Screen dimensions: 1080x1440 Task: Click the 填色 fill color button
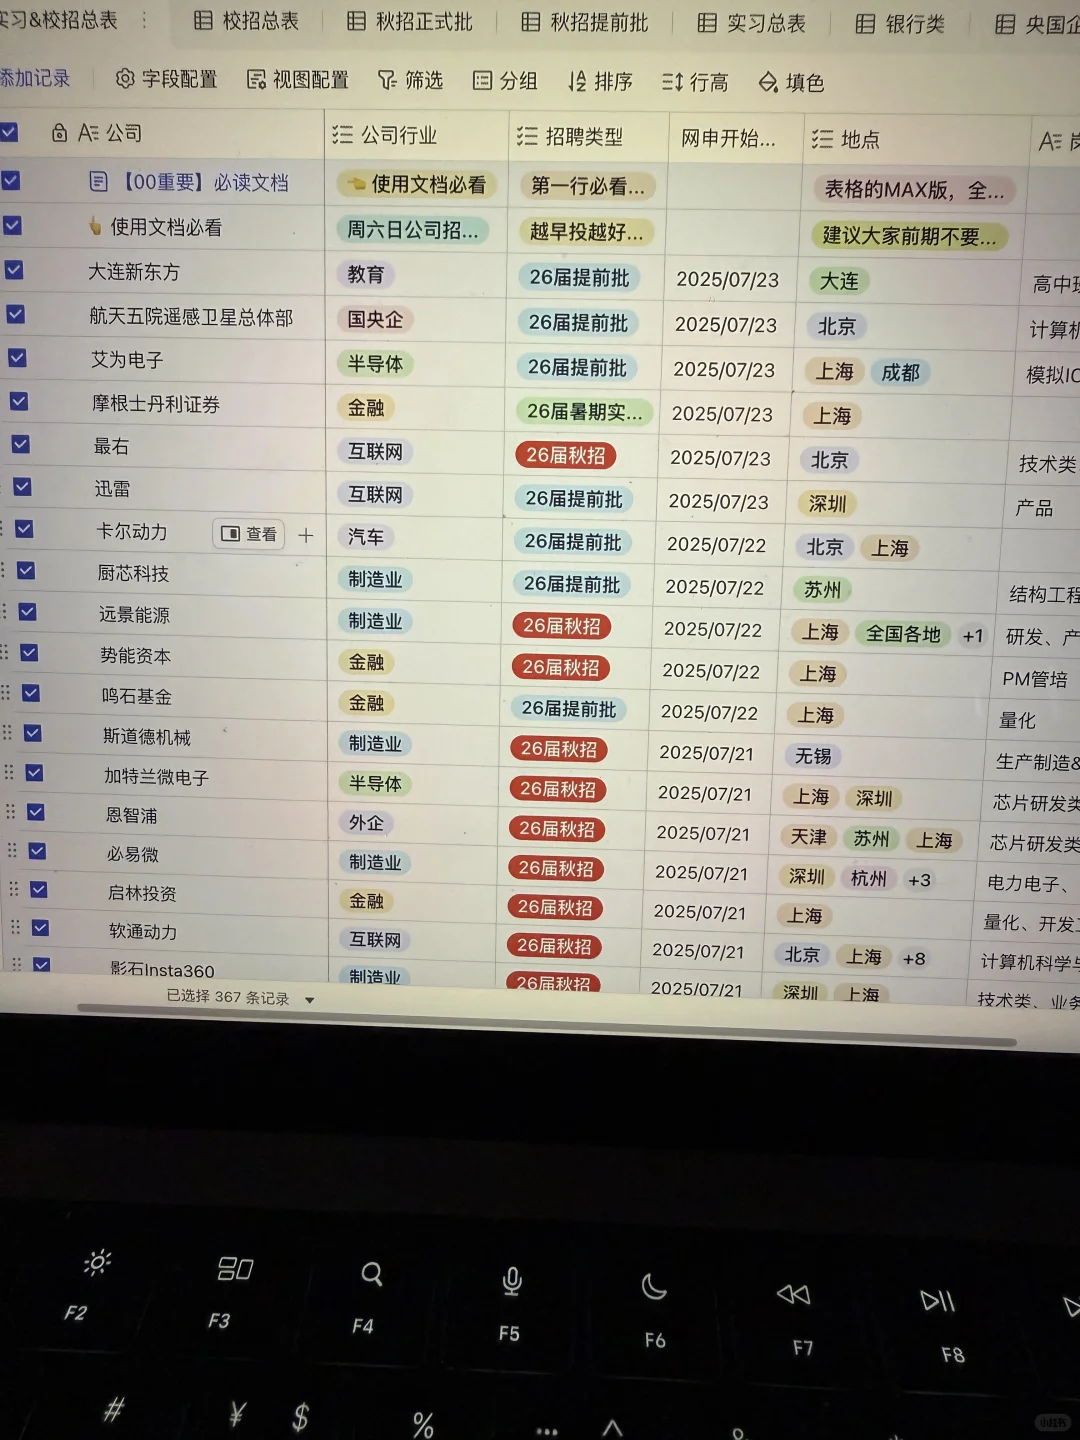coord(791,82)
